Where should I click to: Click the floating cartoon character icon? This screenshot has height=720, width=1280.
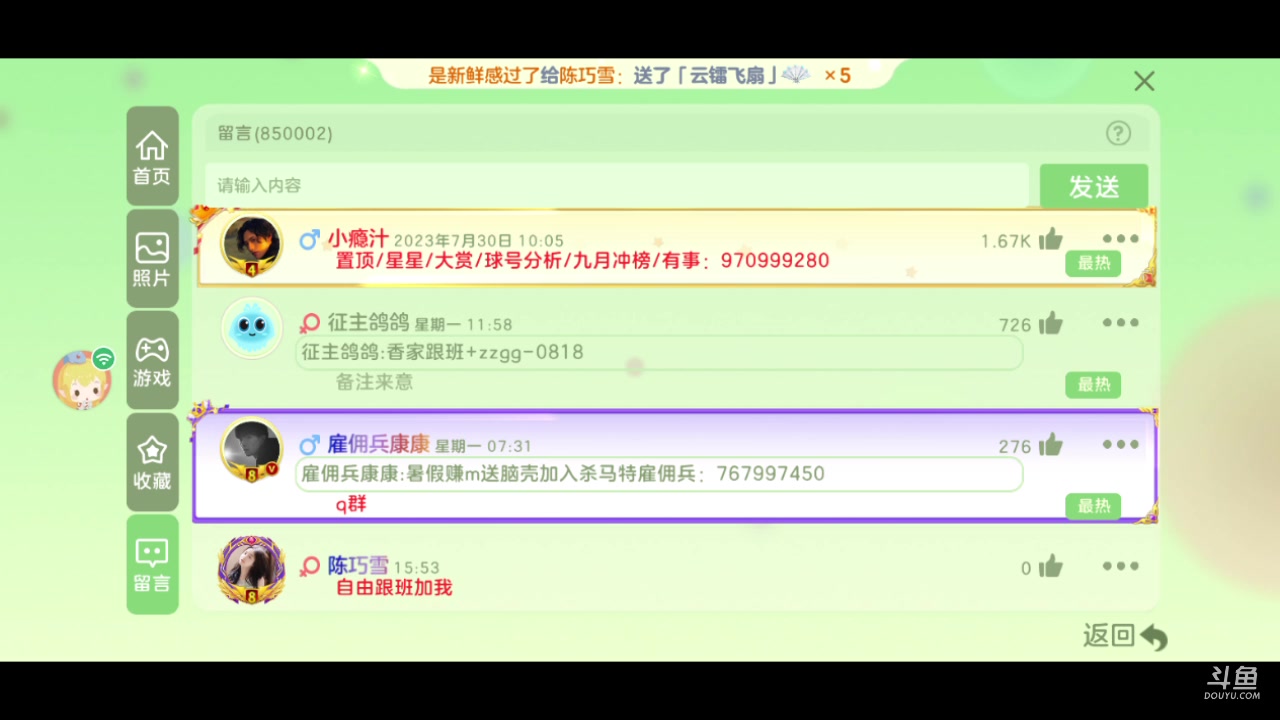click(x=84, y=380)
